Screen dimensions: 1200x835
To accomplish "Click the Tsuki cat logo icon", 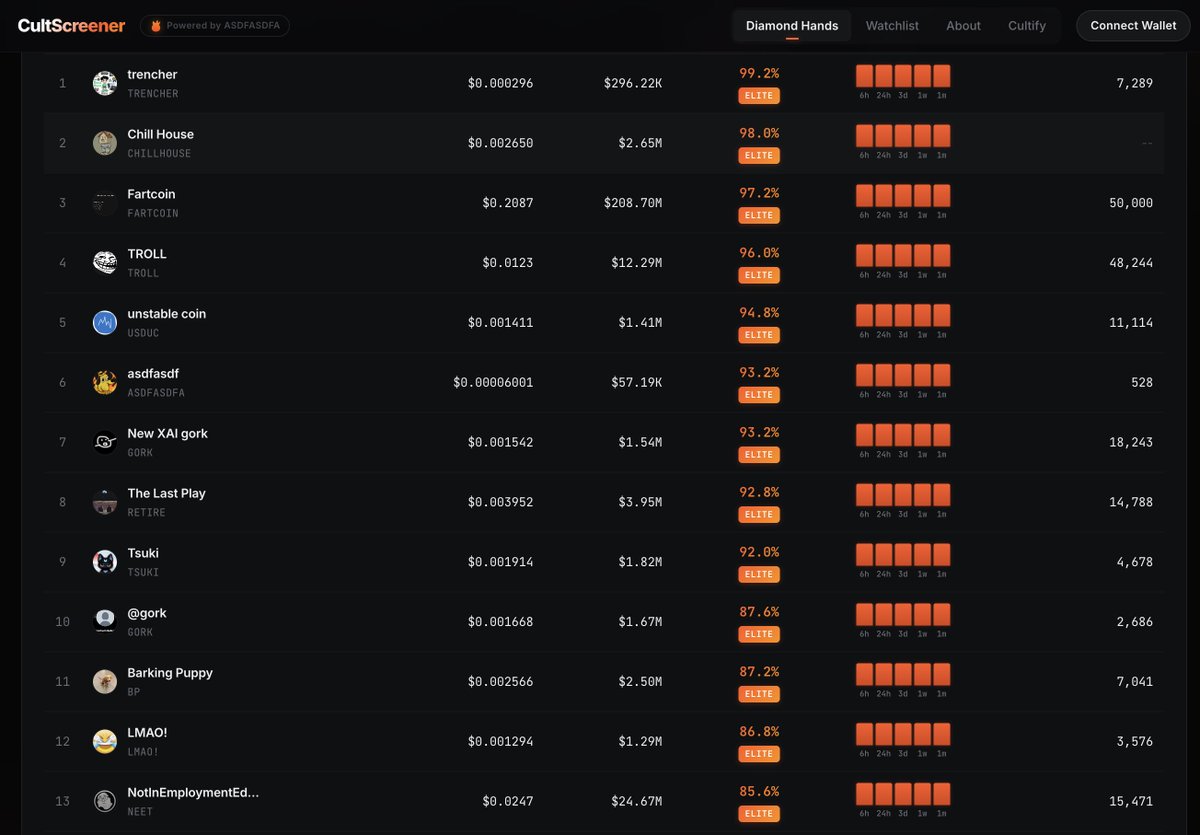I will pyautogui.click(x=104, y=561).
